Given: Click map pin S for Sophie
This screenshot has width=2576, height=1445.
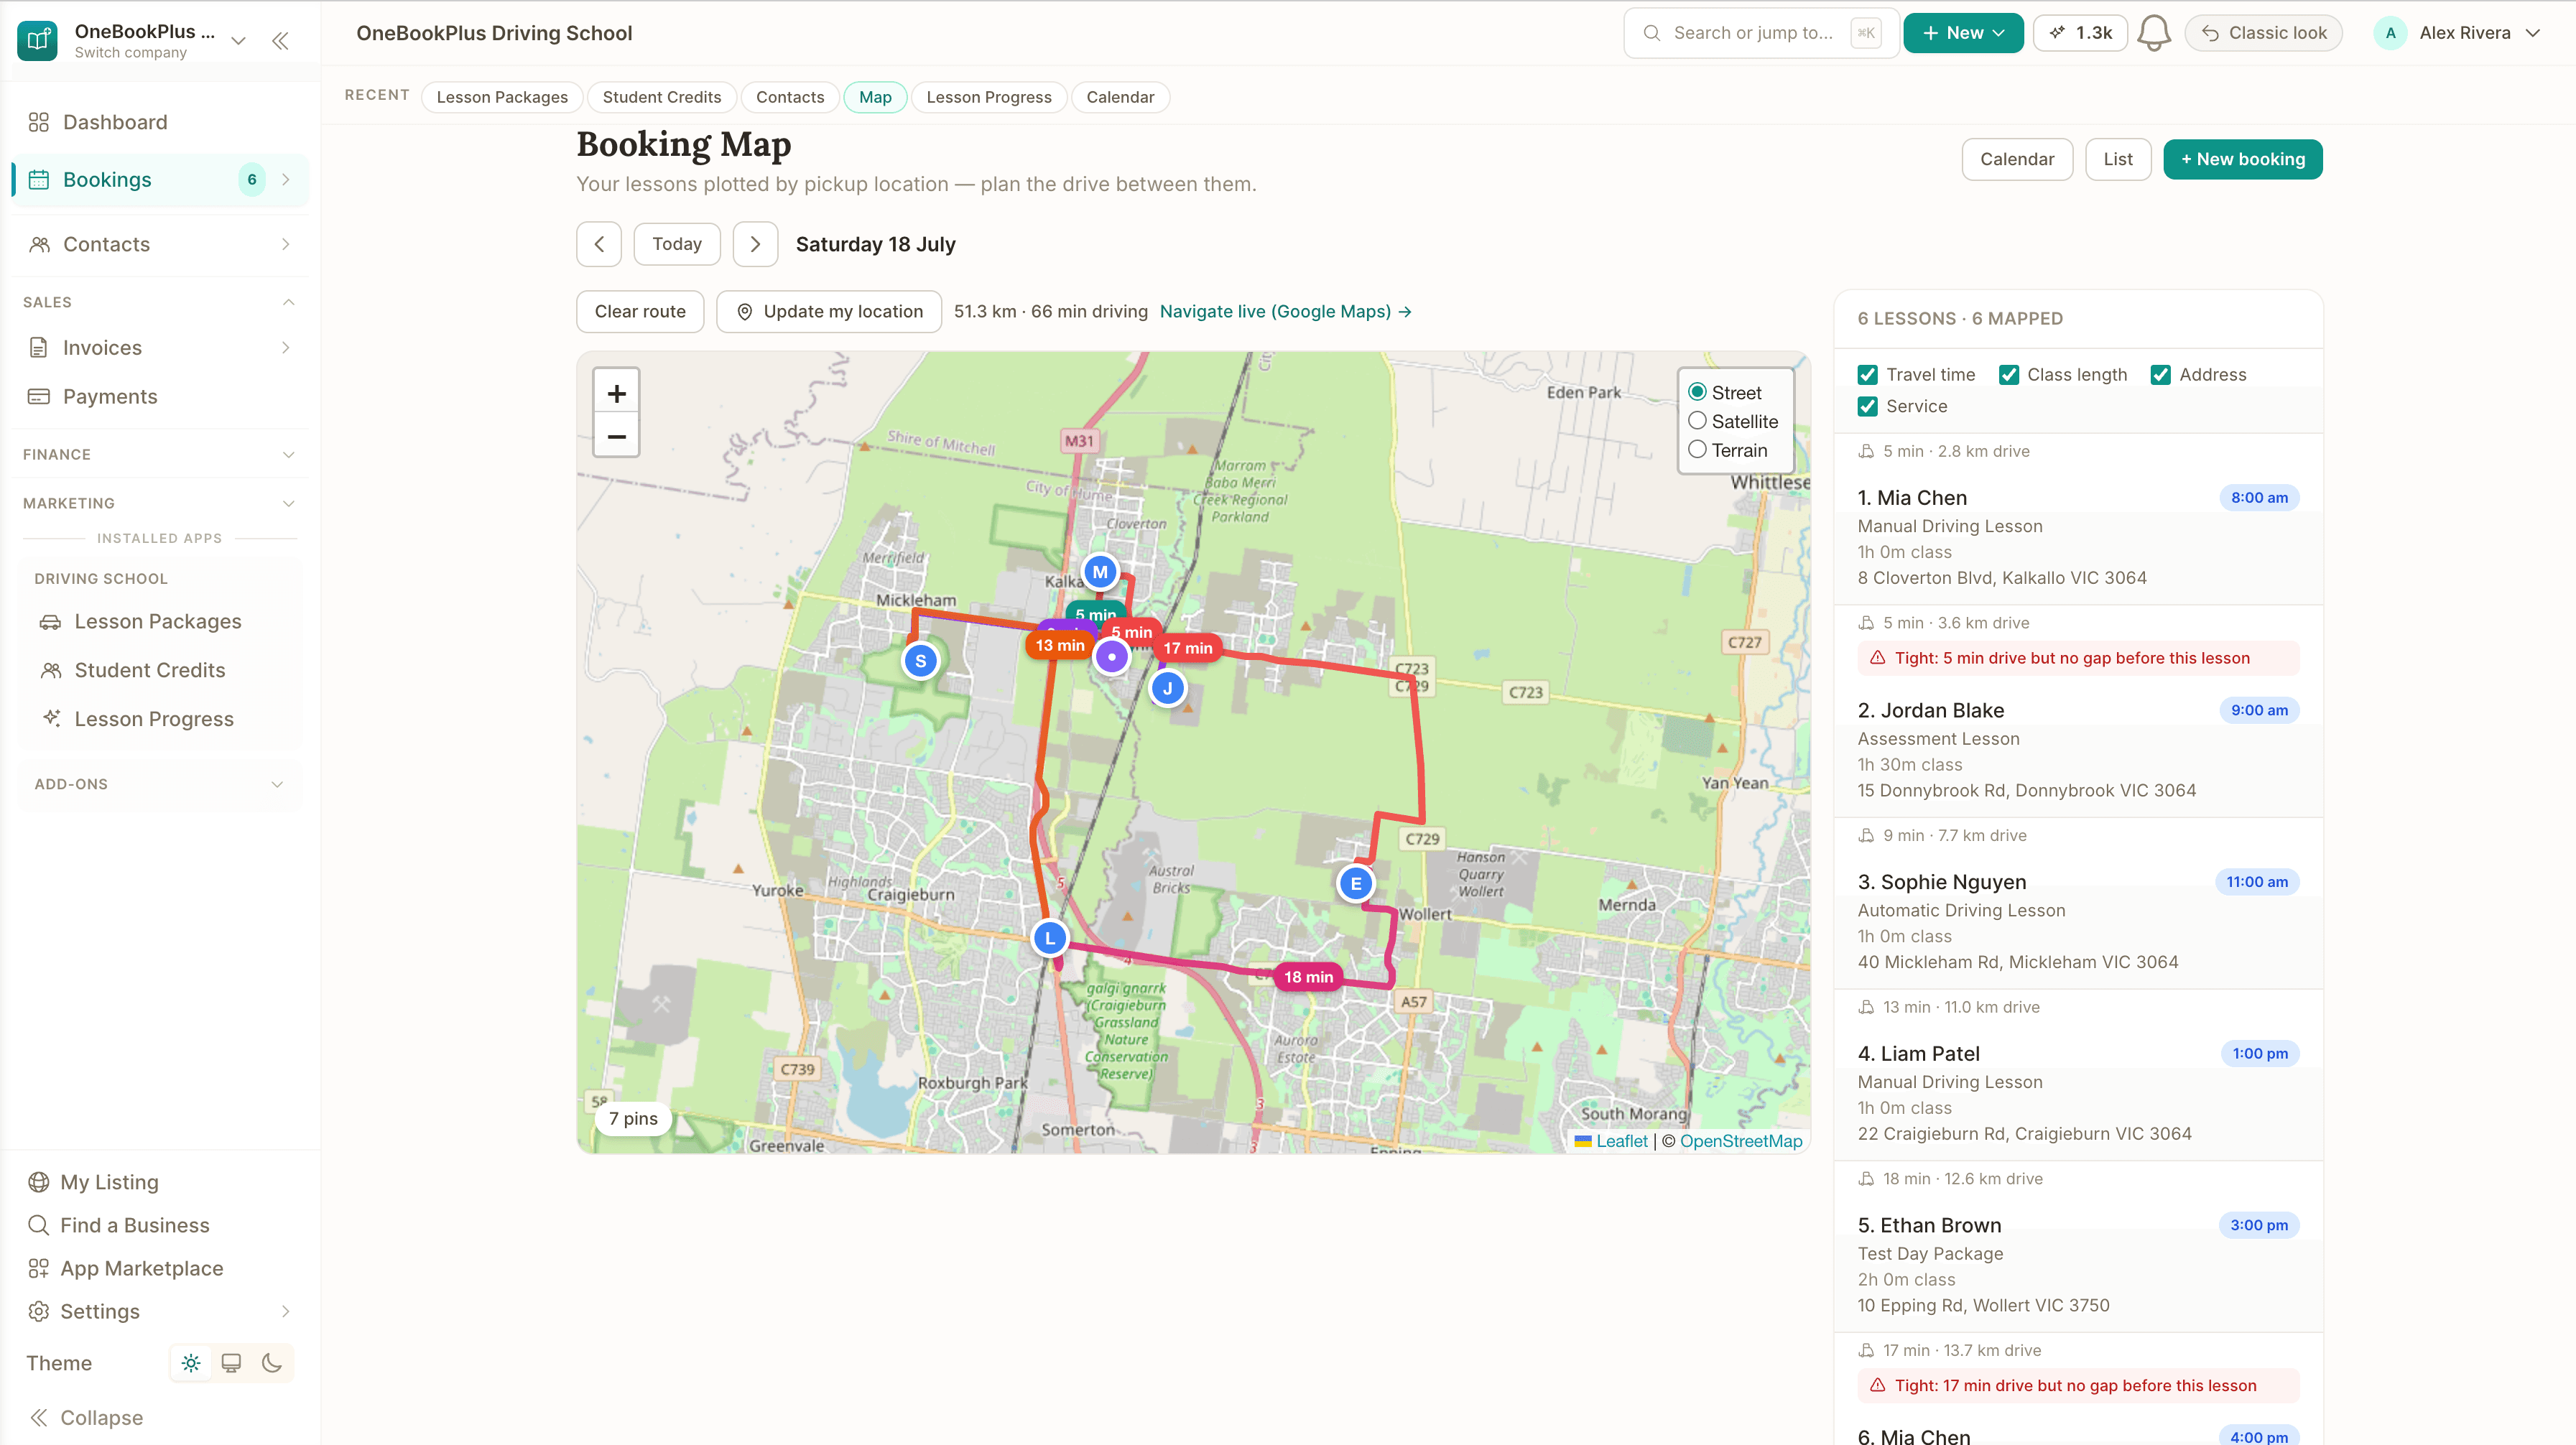Looking at the screenshot, I should (920, 661).
